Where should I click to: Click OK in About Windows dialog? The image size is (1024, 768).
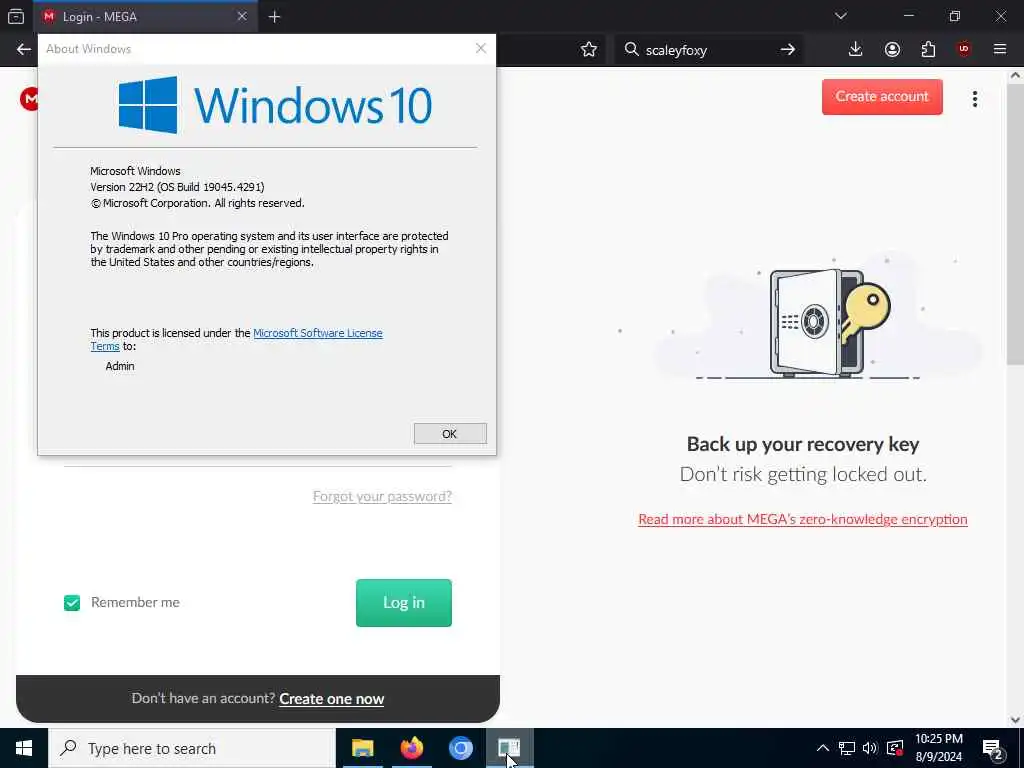coord(450,434)
